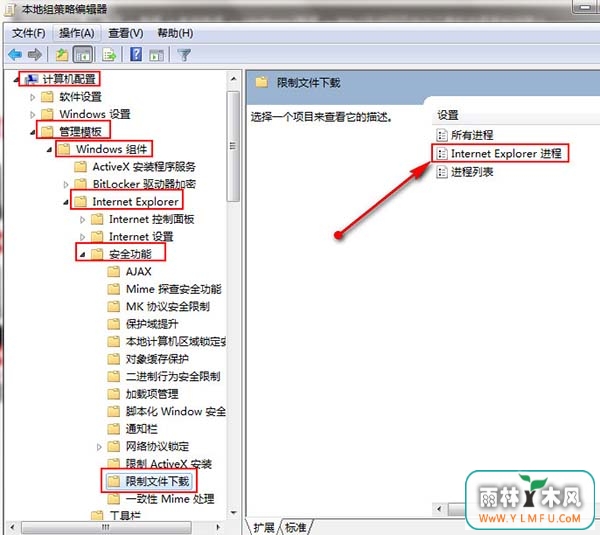600x535 pixels.
Task: Expand the Internet 控制面板 node
Action: [82, 220]
